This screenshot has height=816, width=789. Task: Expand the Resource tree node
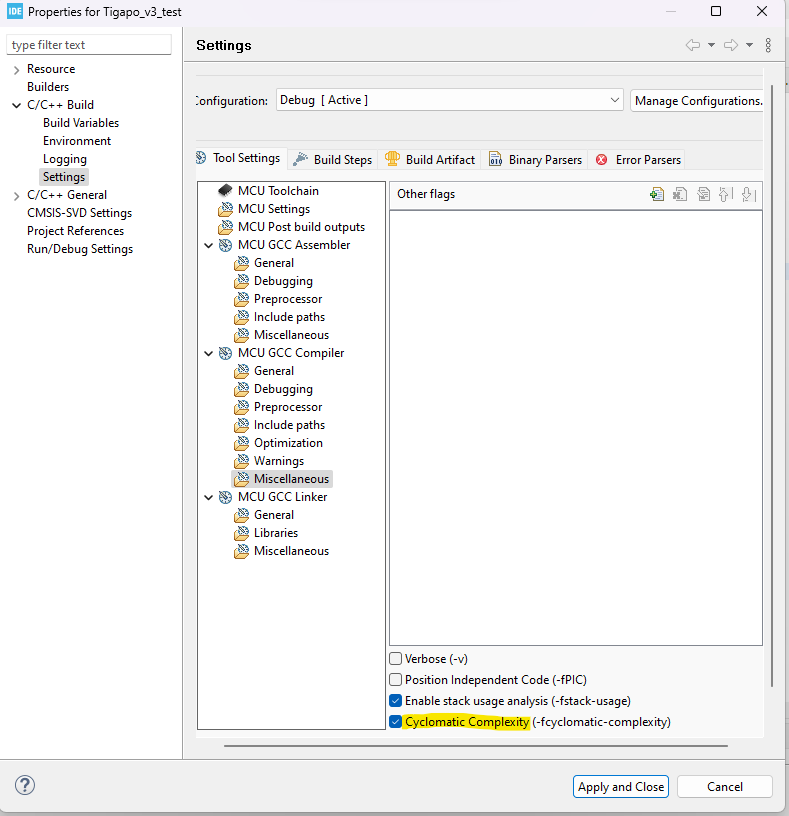click(16, 70)
